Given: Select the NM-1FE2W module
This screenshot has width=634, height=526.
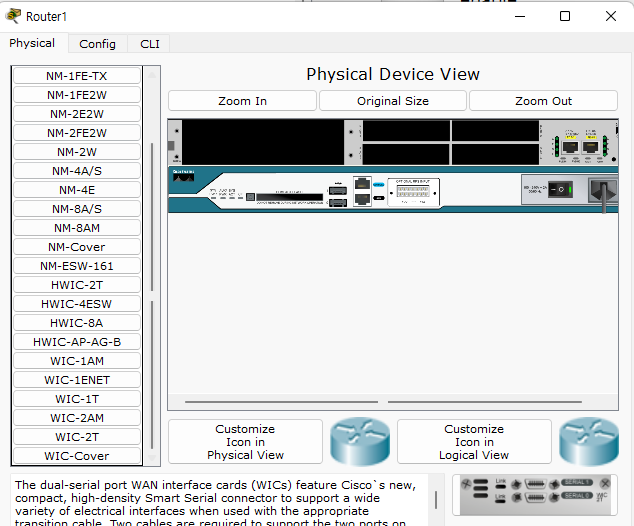Looking at the screenshot, I should point(77,95).
